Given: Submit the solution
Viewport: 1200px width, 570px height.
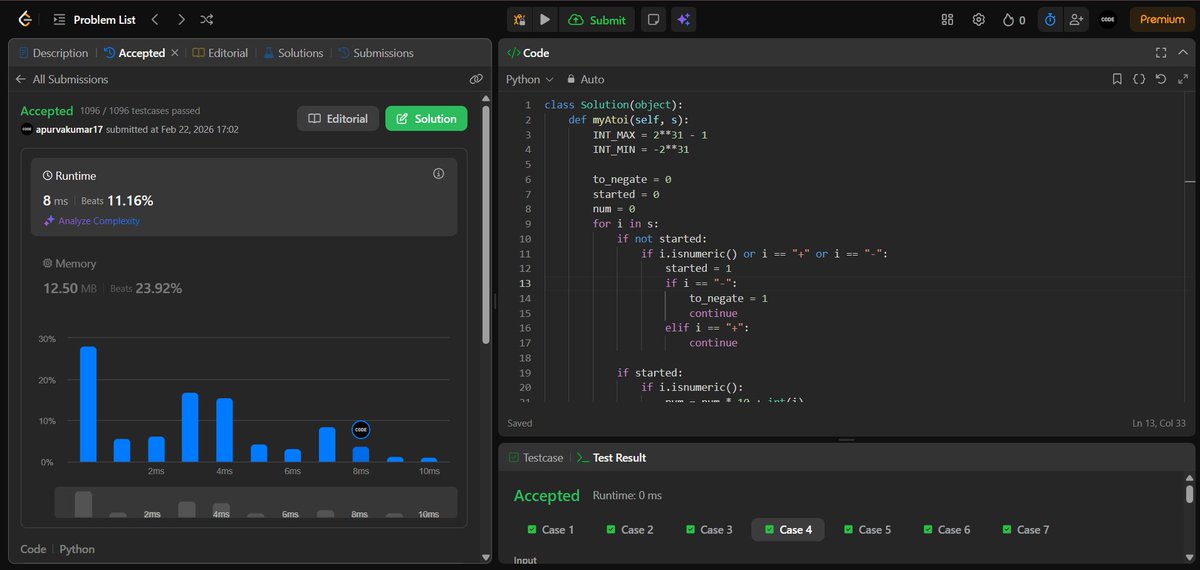Looking at the screenshot, I should (x=598, y=19).
